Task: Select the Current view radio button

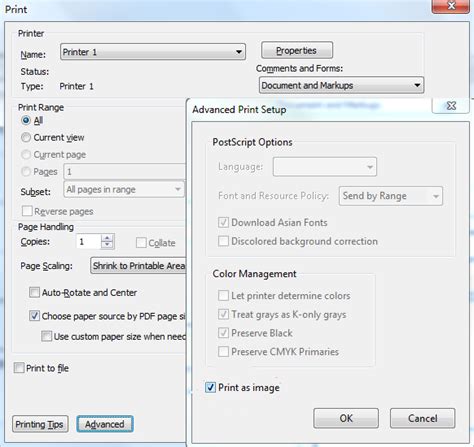Action: (x=26, y=137)
